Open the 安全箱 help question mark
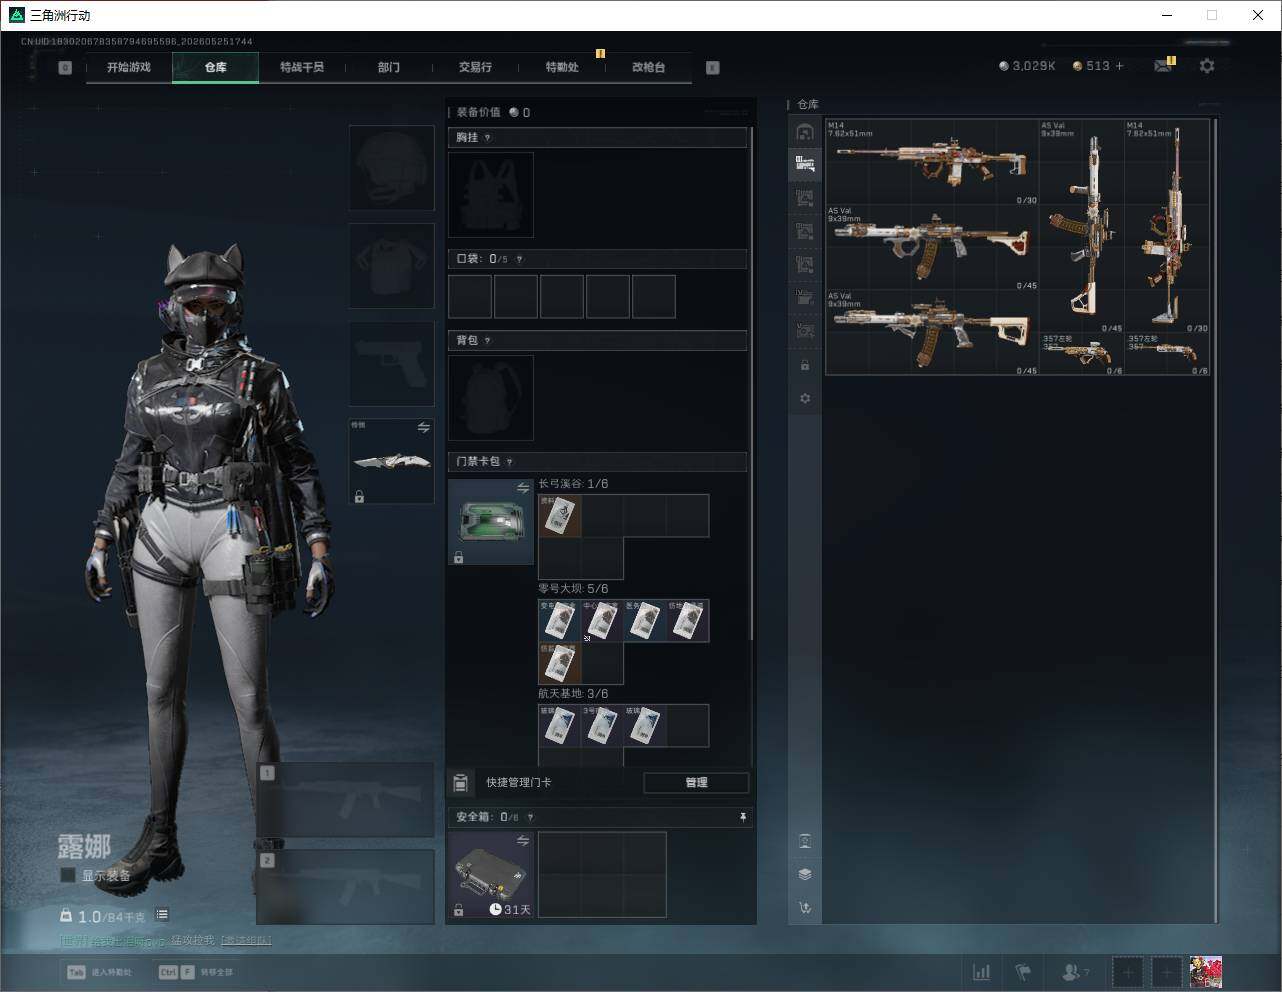This screenshot has height=992, width=1282. pyautogui.click(x=530, y=817)
